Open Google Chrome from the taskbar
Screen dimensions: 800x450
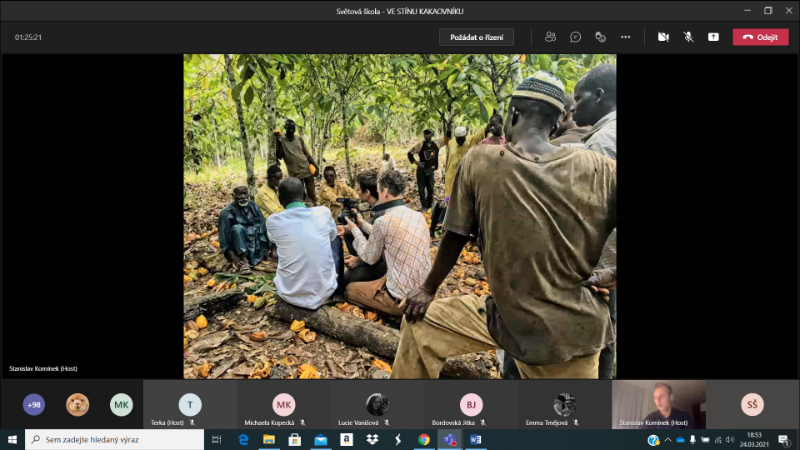click(424, 439)
